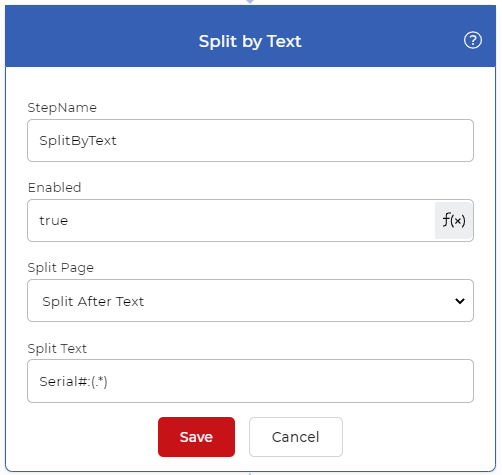Open the Split After Text dropdown

tap(250, 301)
